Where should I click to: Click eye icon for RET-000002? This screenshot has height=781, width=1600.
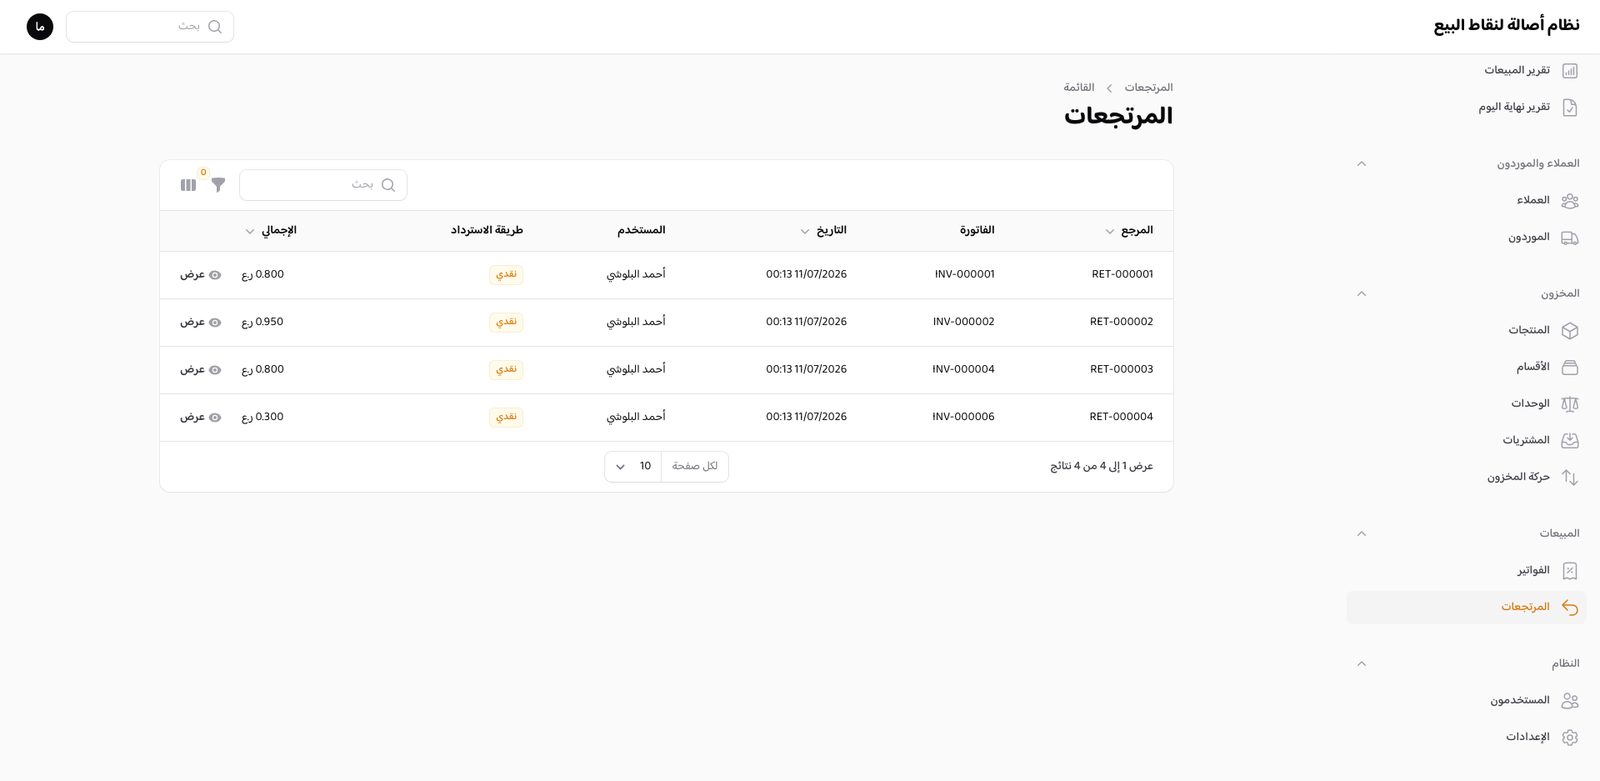point(215,322)
